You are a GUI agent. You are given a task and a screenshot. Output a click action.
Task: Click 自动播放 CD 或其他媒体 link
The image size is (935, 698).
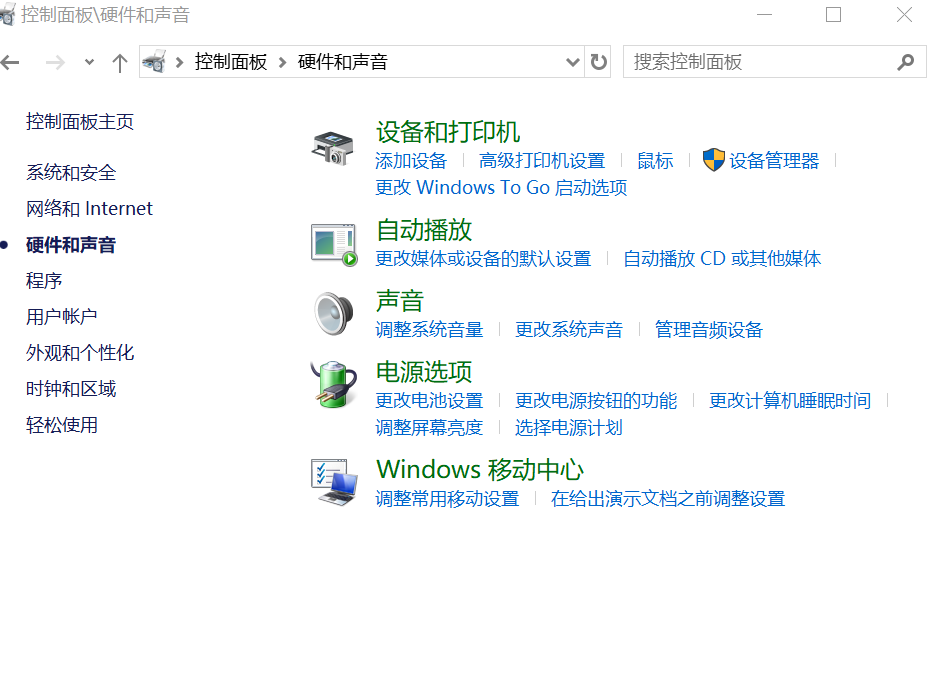click(722, 259)
